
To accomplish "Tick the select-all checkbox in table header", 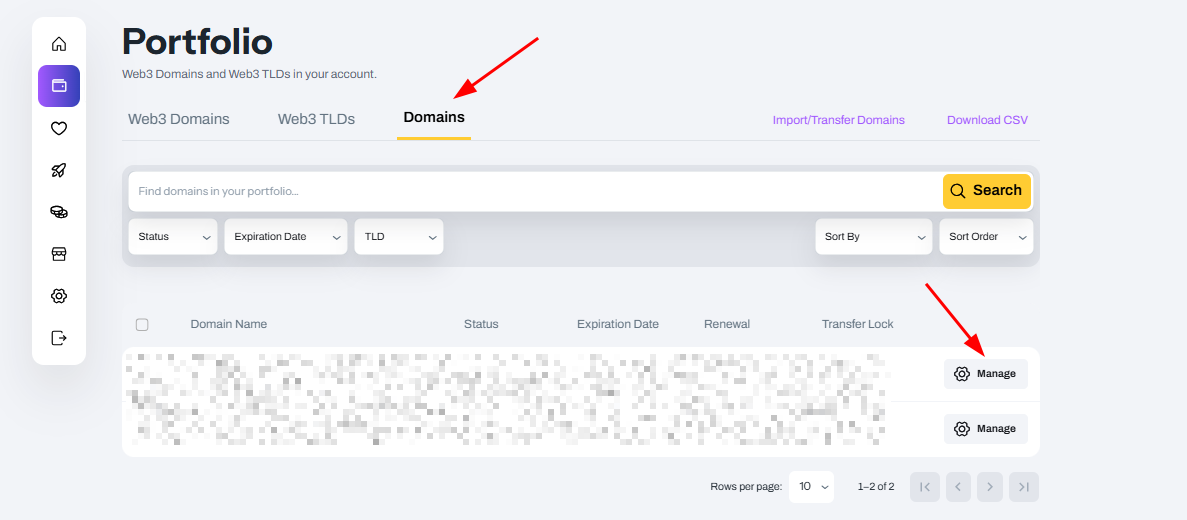I will point(142,325).
